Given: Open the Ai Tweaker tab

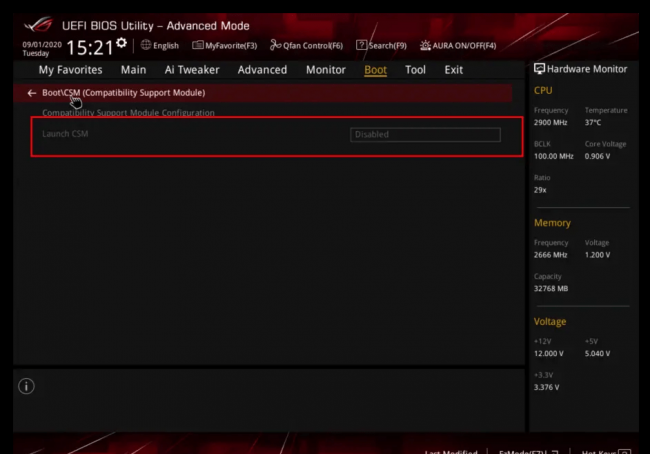Looking at the screenshot, I should pyautogui.click(x=192, y=70).
